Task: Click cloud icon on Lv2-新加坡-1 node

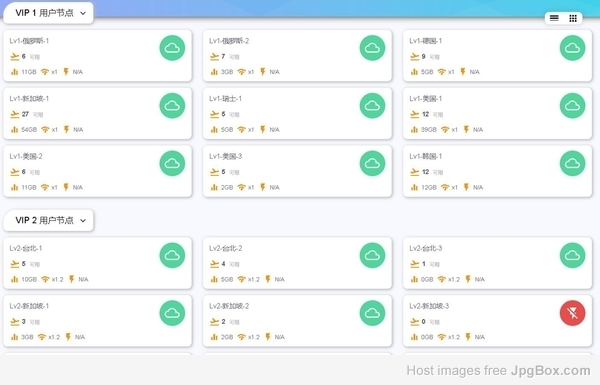Action: coord(172,313)
